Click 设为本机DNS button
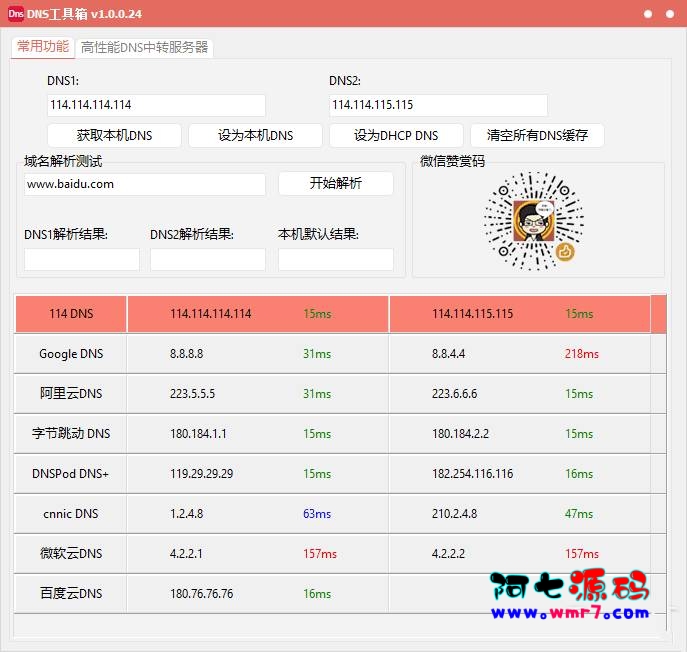 click(x=255, y=135)
